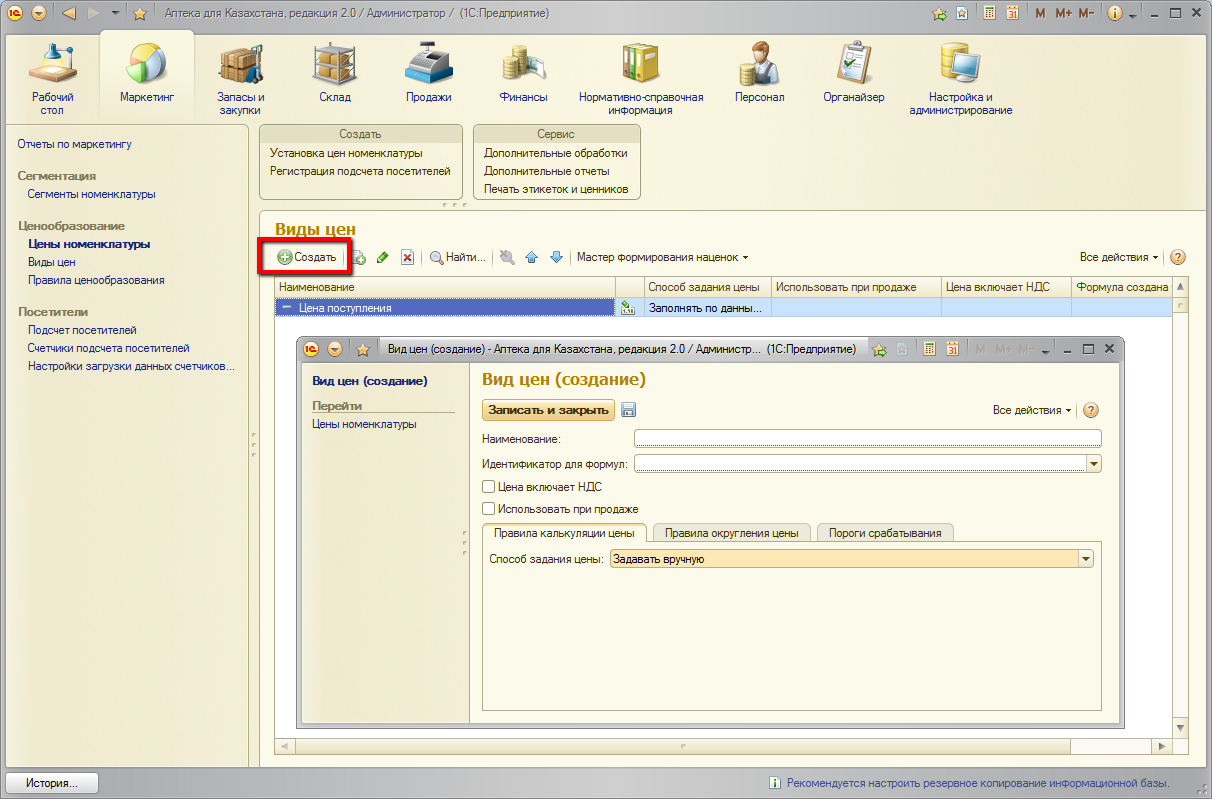Switch to the Правила округления цены tab

(x=731, y=533)
